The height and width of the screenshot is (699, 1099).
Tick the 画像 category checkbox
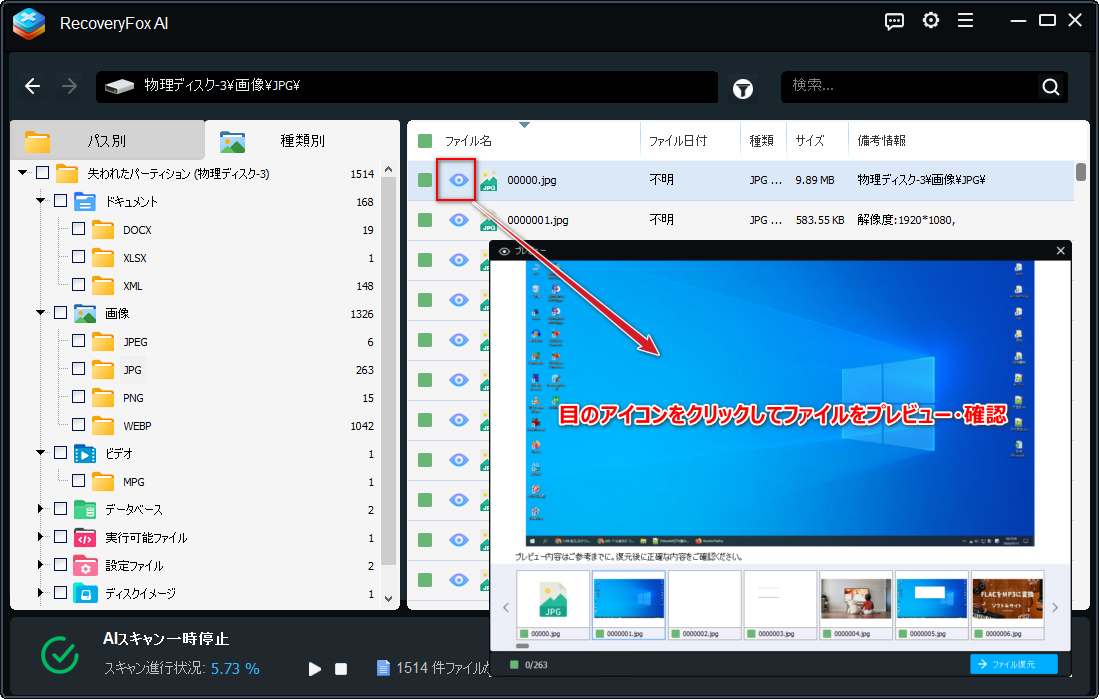(60, 313)
